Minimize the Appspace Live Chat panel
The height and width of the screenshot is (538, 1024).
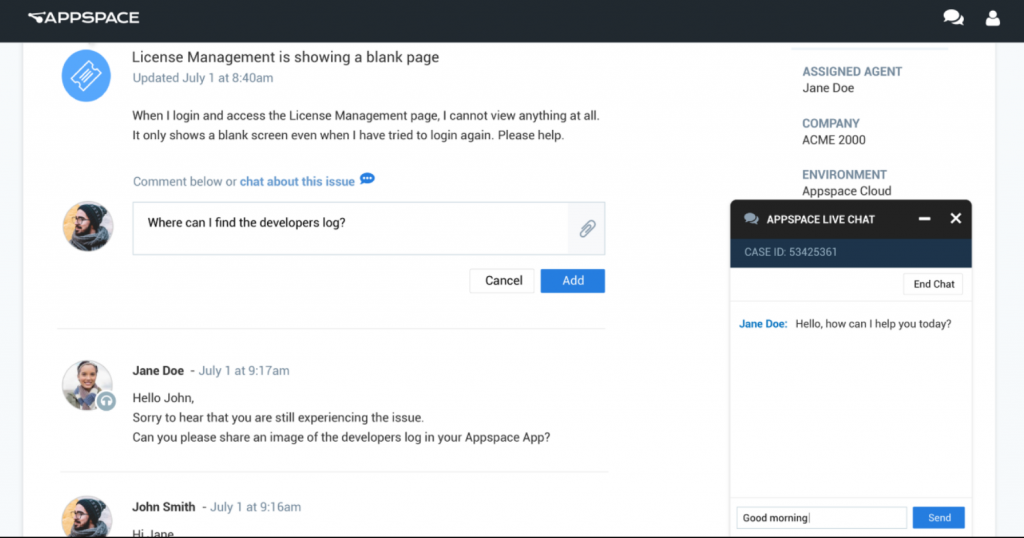click(x=924, y=219)
